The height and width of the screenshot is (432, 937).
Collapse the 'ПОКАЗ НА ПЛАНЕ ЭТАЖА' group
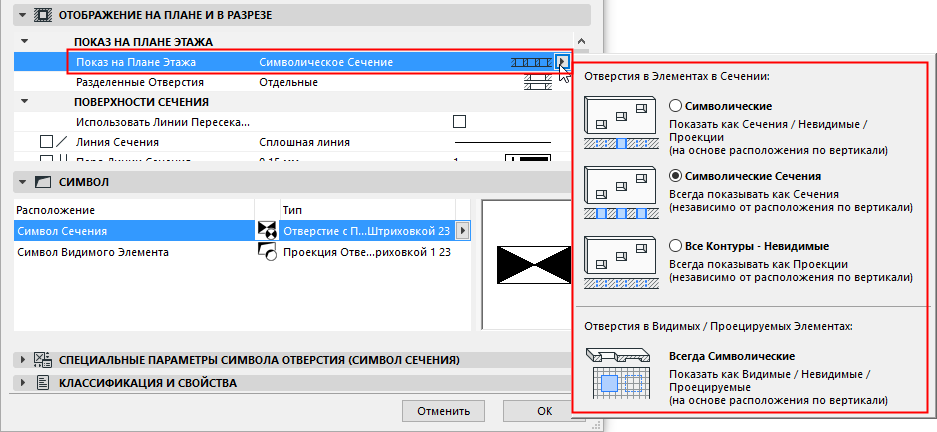coord(24,42)
